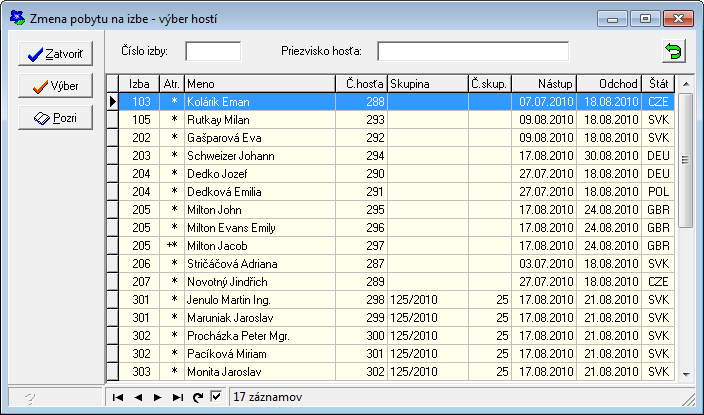Click the green return arrow icon
Viewport: 704px width, 415px height.
coord(674,52)
